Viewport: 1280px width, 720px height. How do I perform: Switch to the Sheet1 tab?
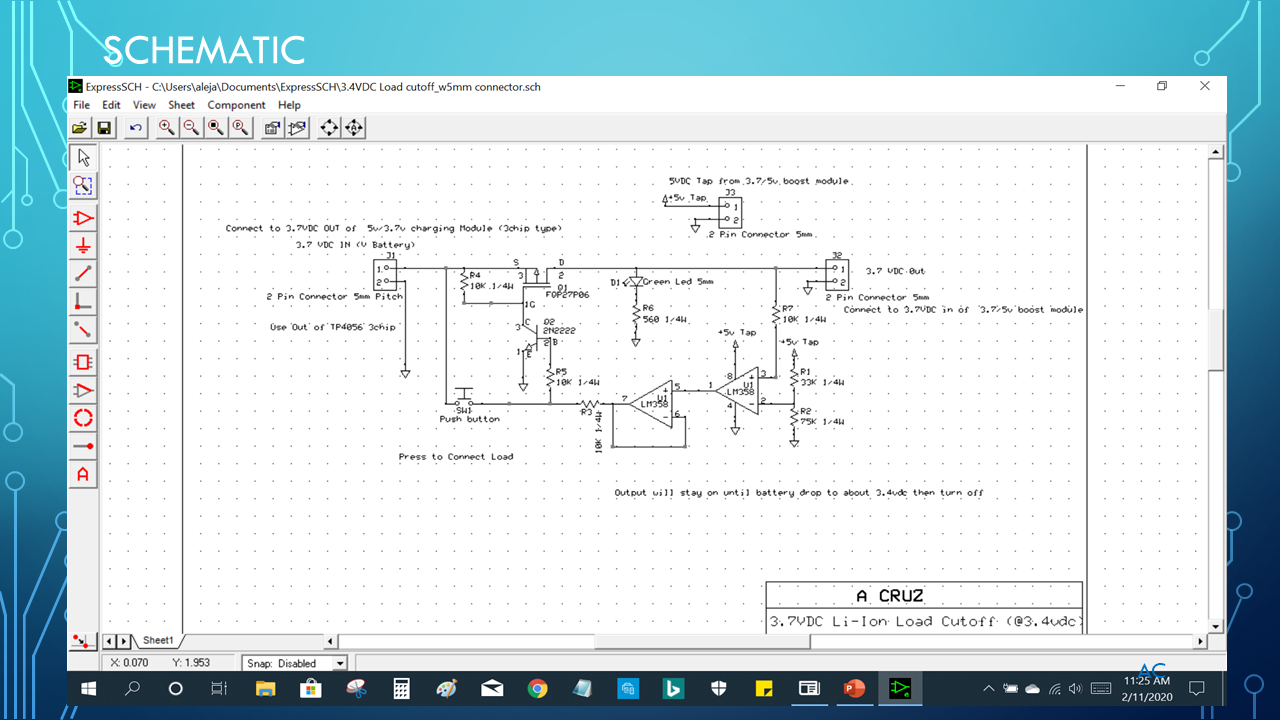pyautogui.click(x=157, y=640)
